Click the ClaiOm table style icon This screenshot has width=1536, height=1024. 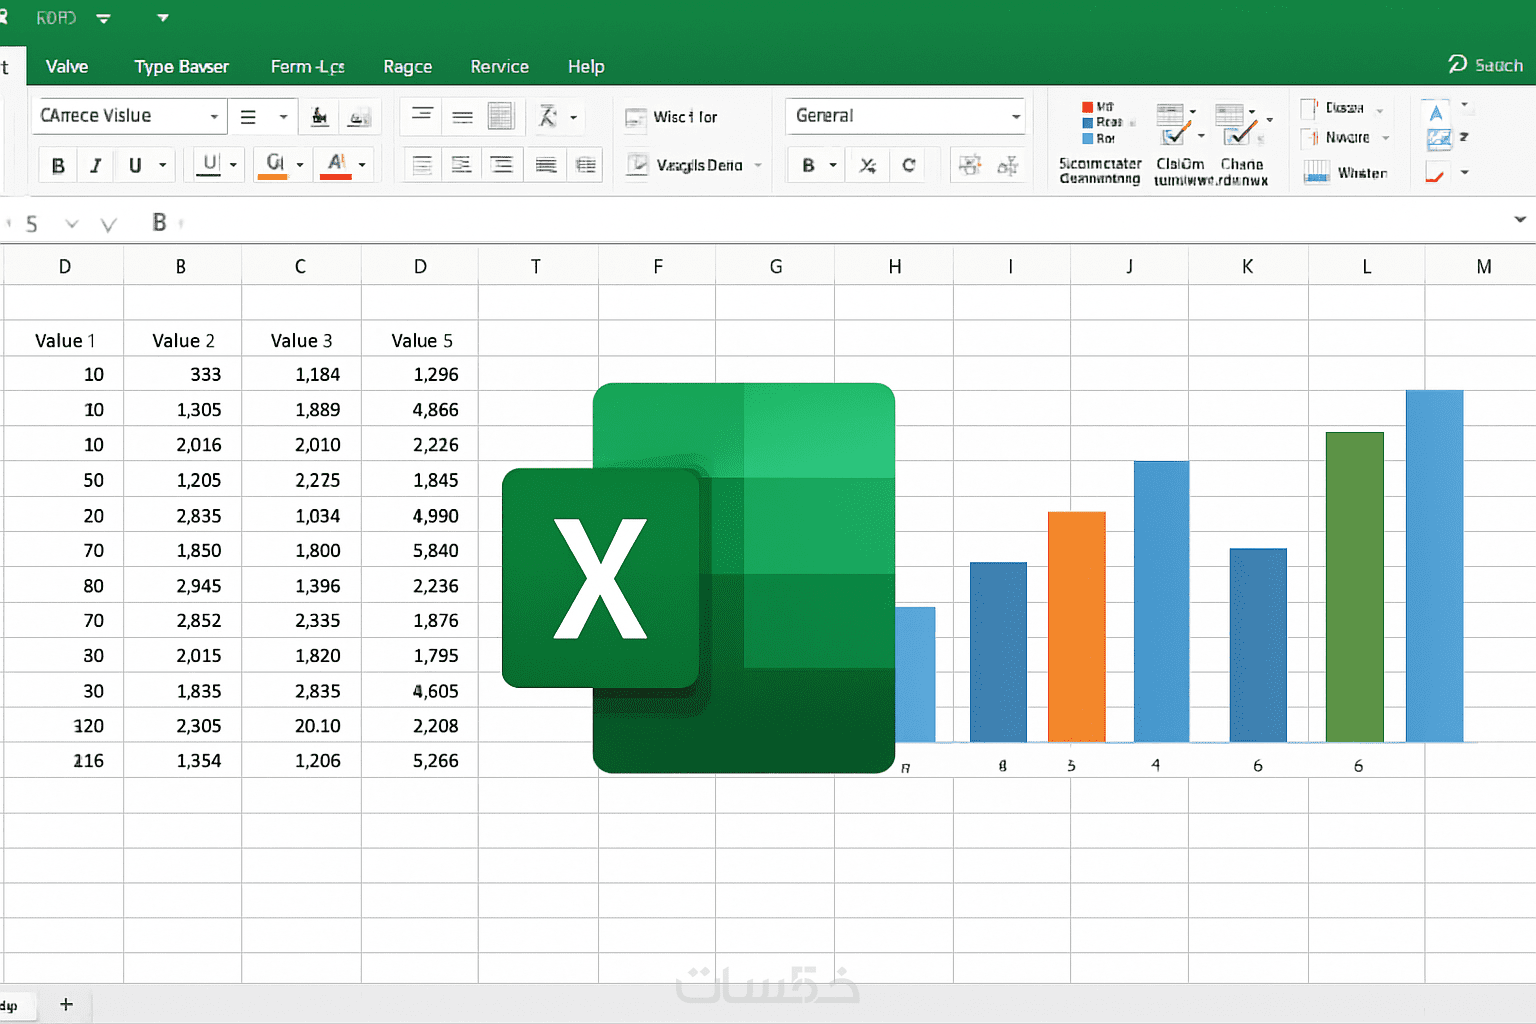[x=1173, y=123]
